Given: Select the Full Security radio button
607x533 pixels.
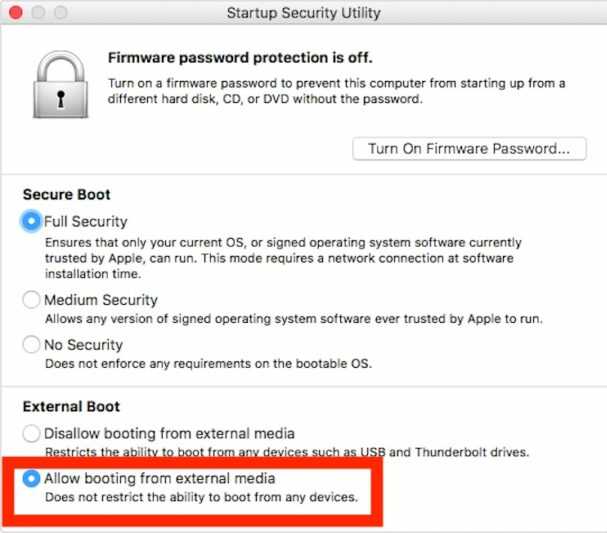Looking at the screenshot, I should point(31,222).
